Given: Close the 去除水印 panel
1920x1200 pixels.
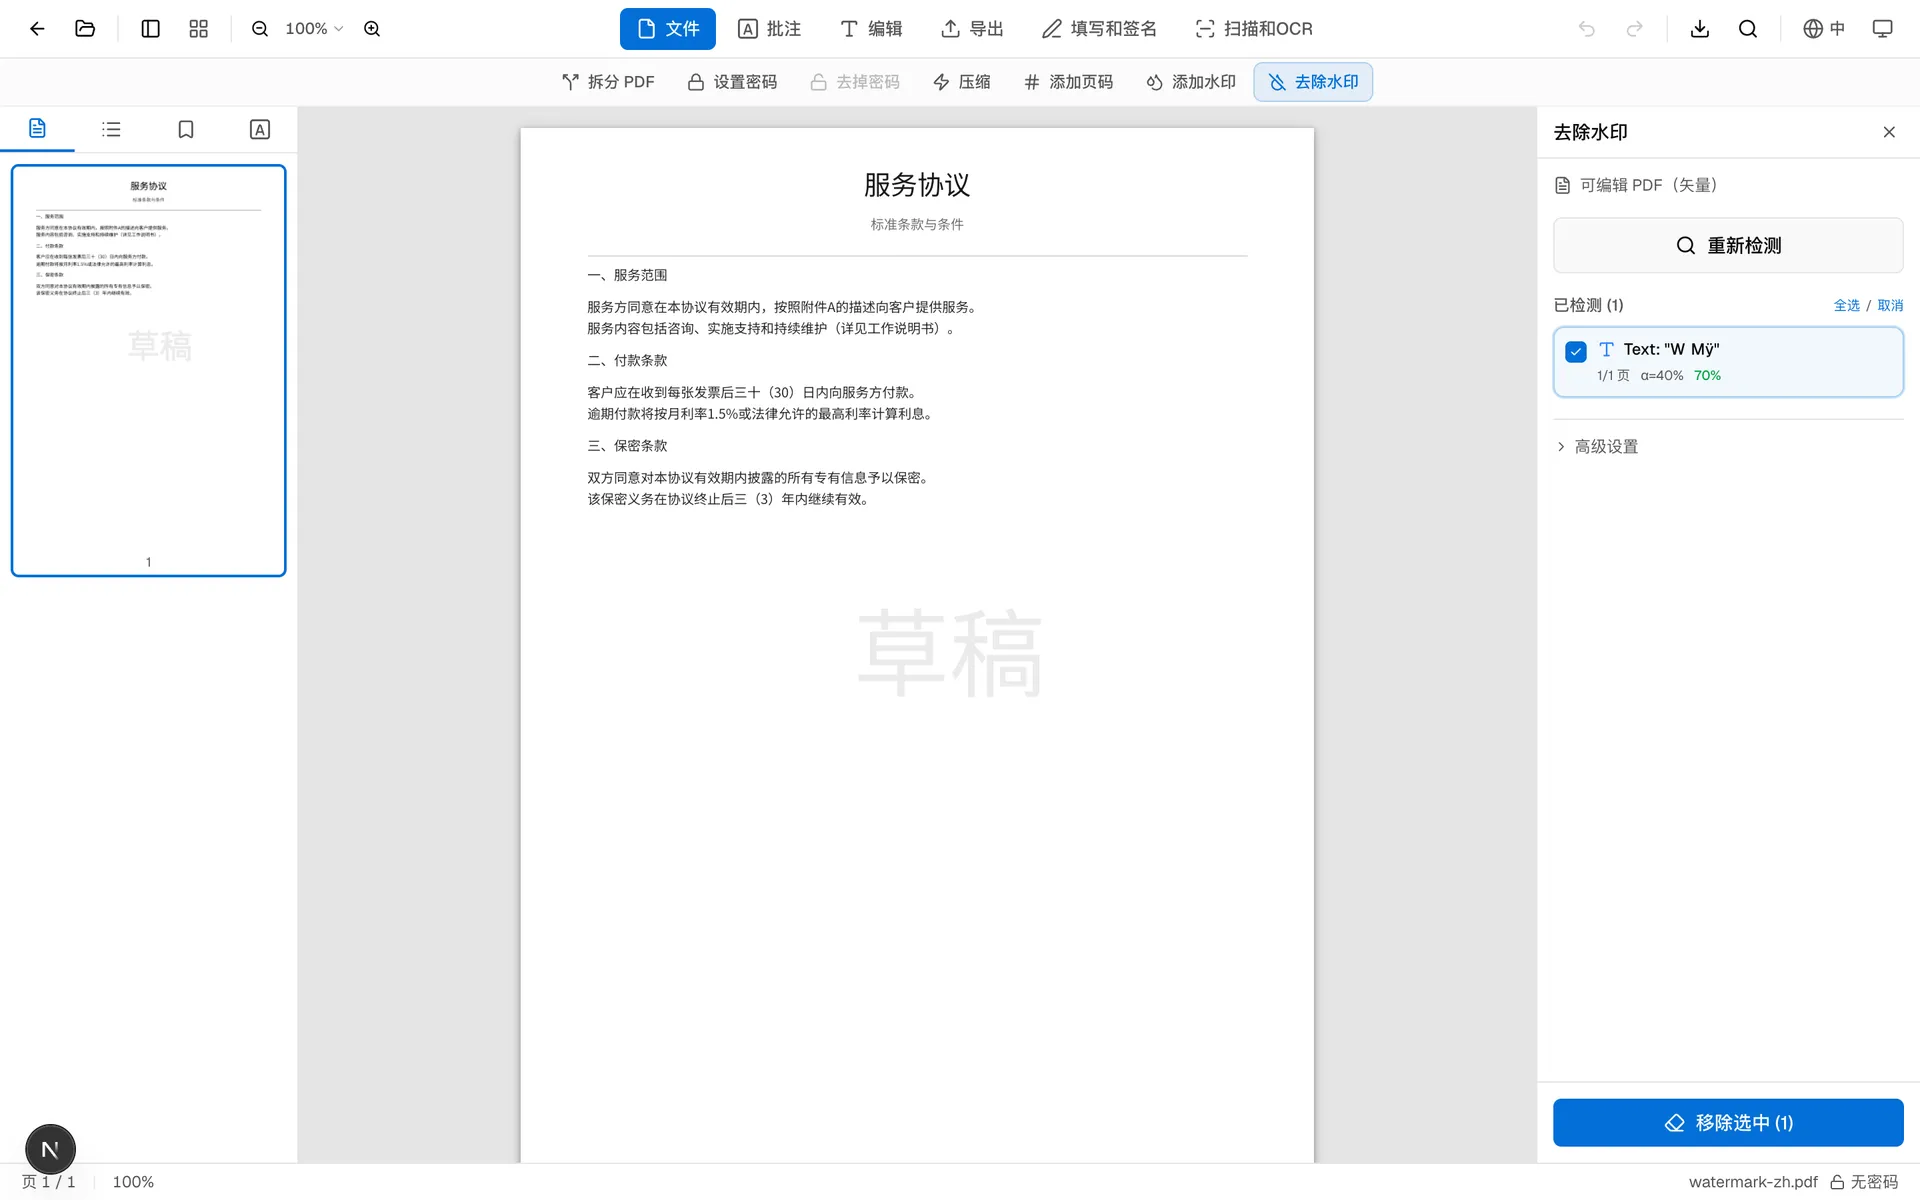Looking at the screenshot, I should pos(1889,132).
